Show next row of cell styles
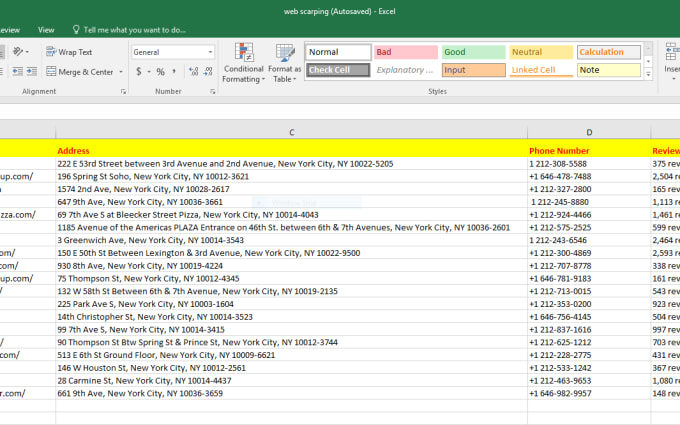The image size is (680, 425). click(648, 61)
